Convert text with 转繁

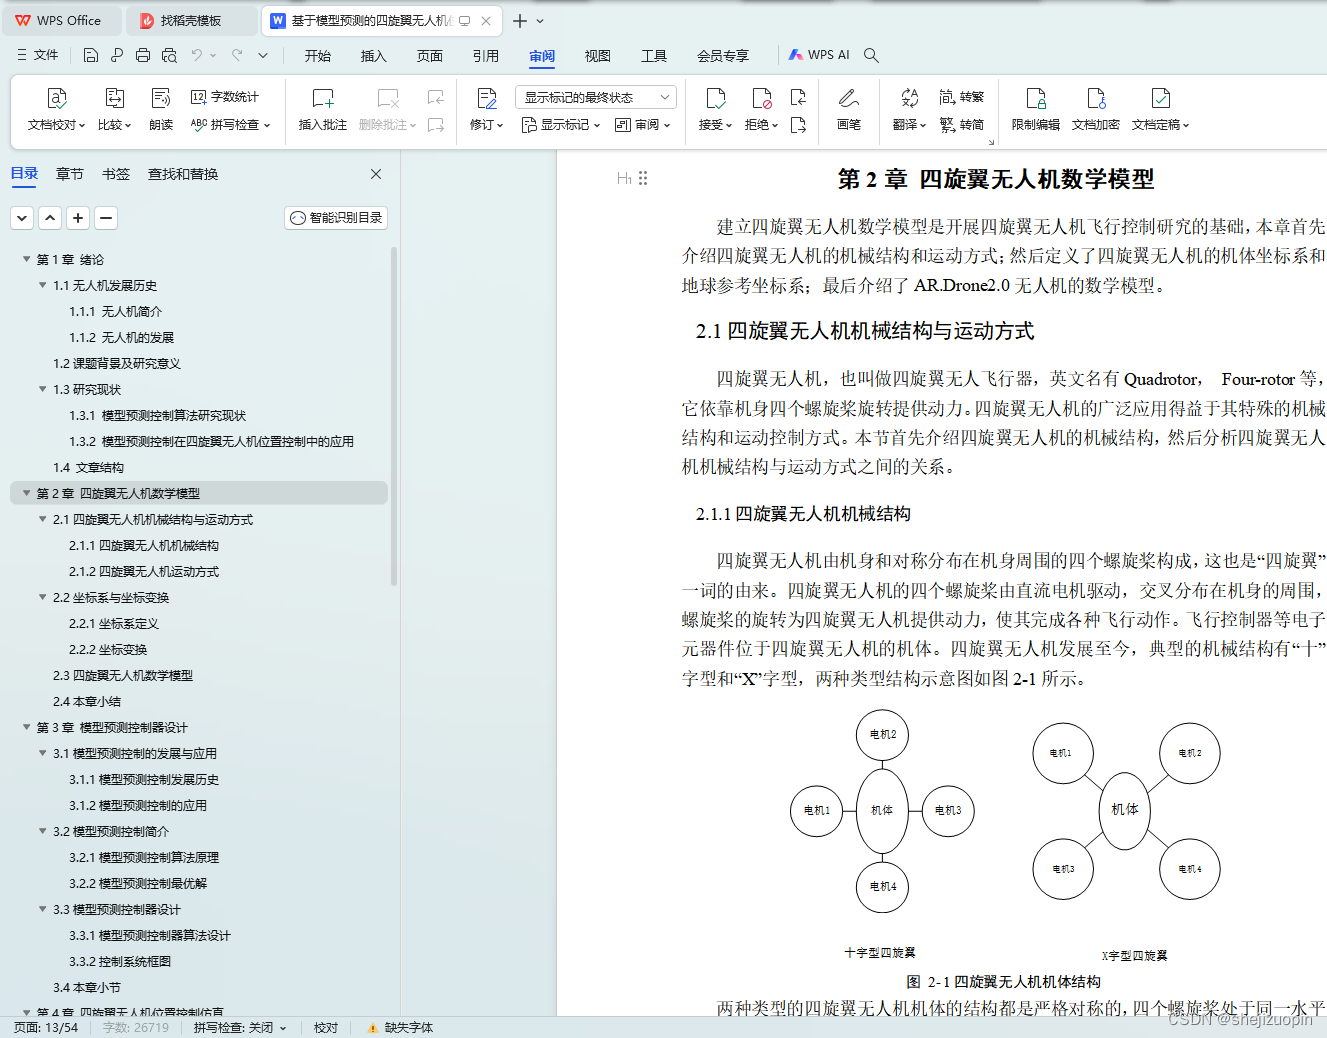point(962,97)
